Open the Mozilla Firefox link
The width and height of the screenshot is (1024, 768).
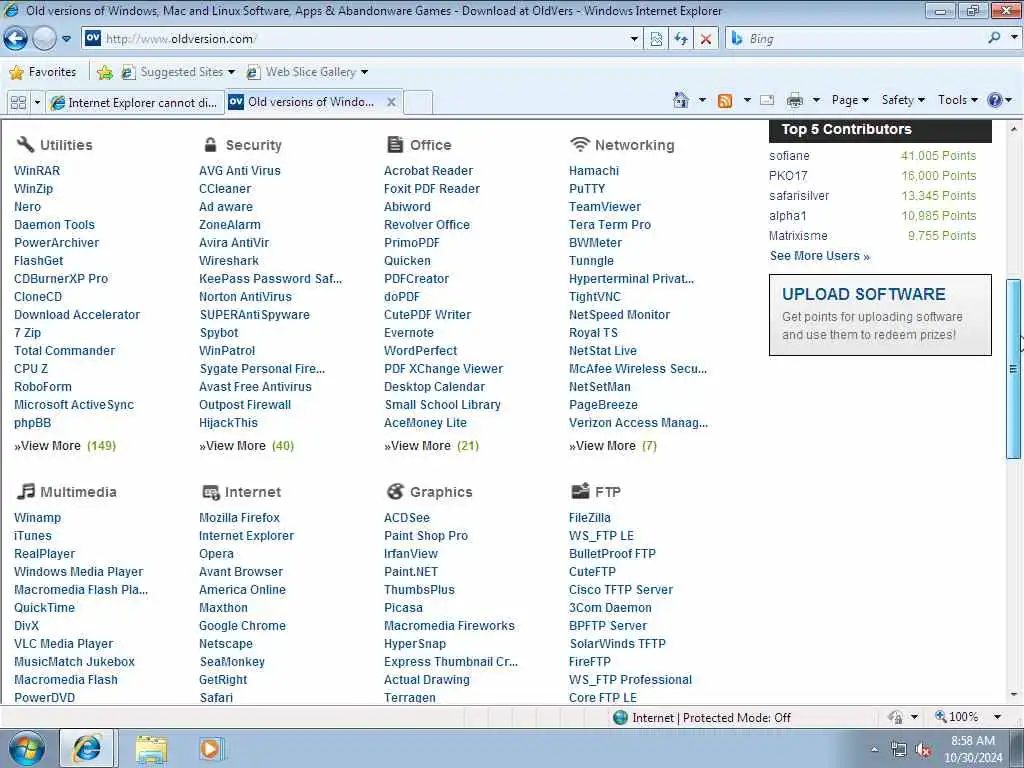click(239, 517)
